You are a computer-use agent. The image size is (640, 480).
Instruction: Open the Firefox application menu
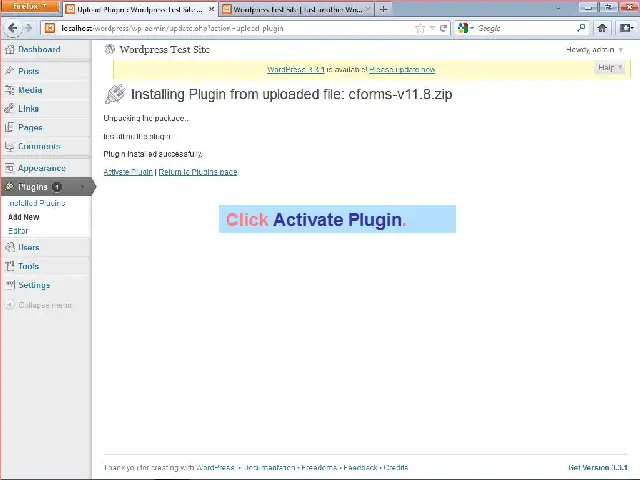tap(29, 7)
